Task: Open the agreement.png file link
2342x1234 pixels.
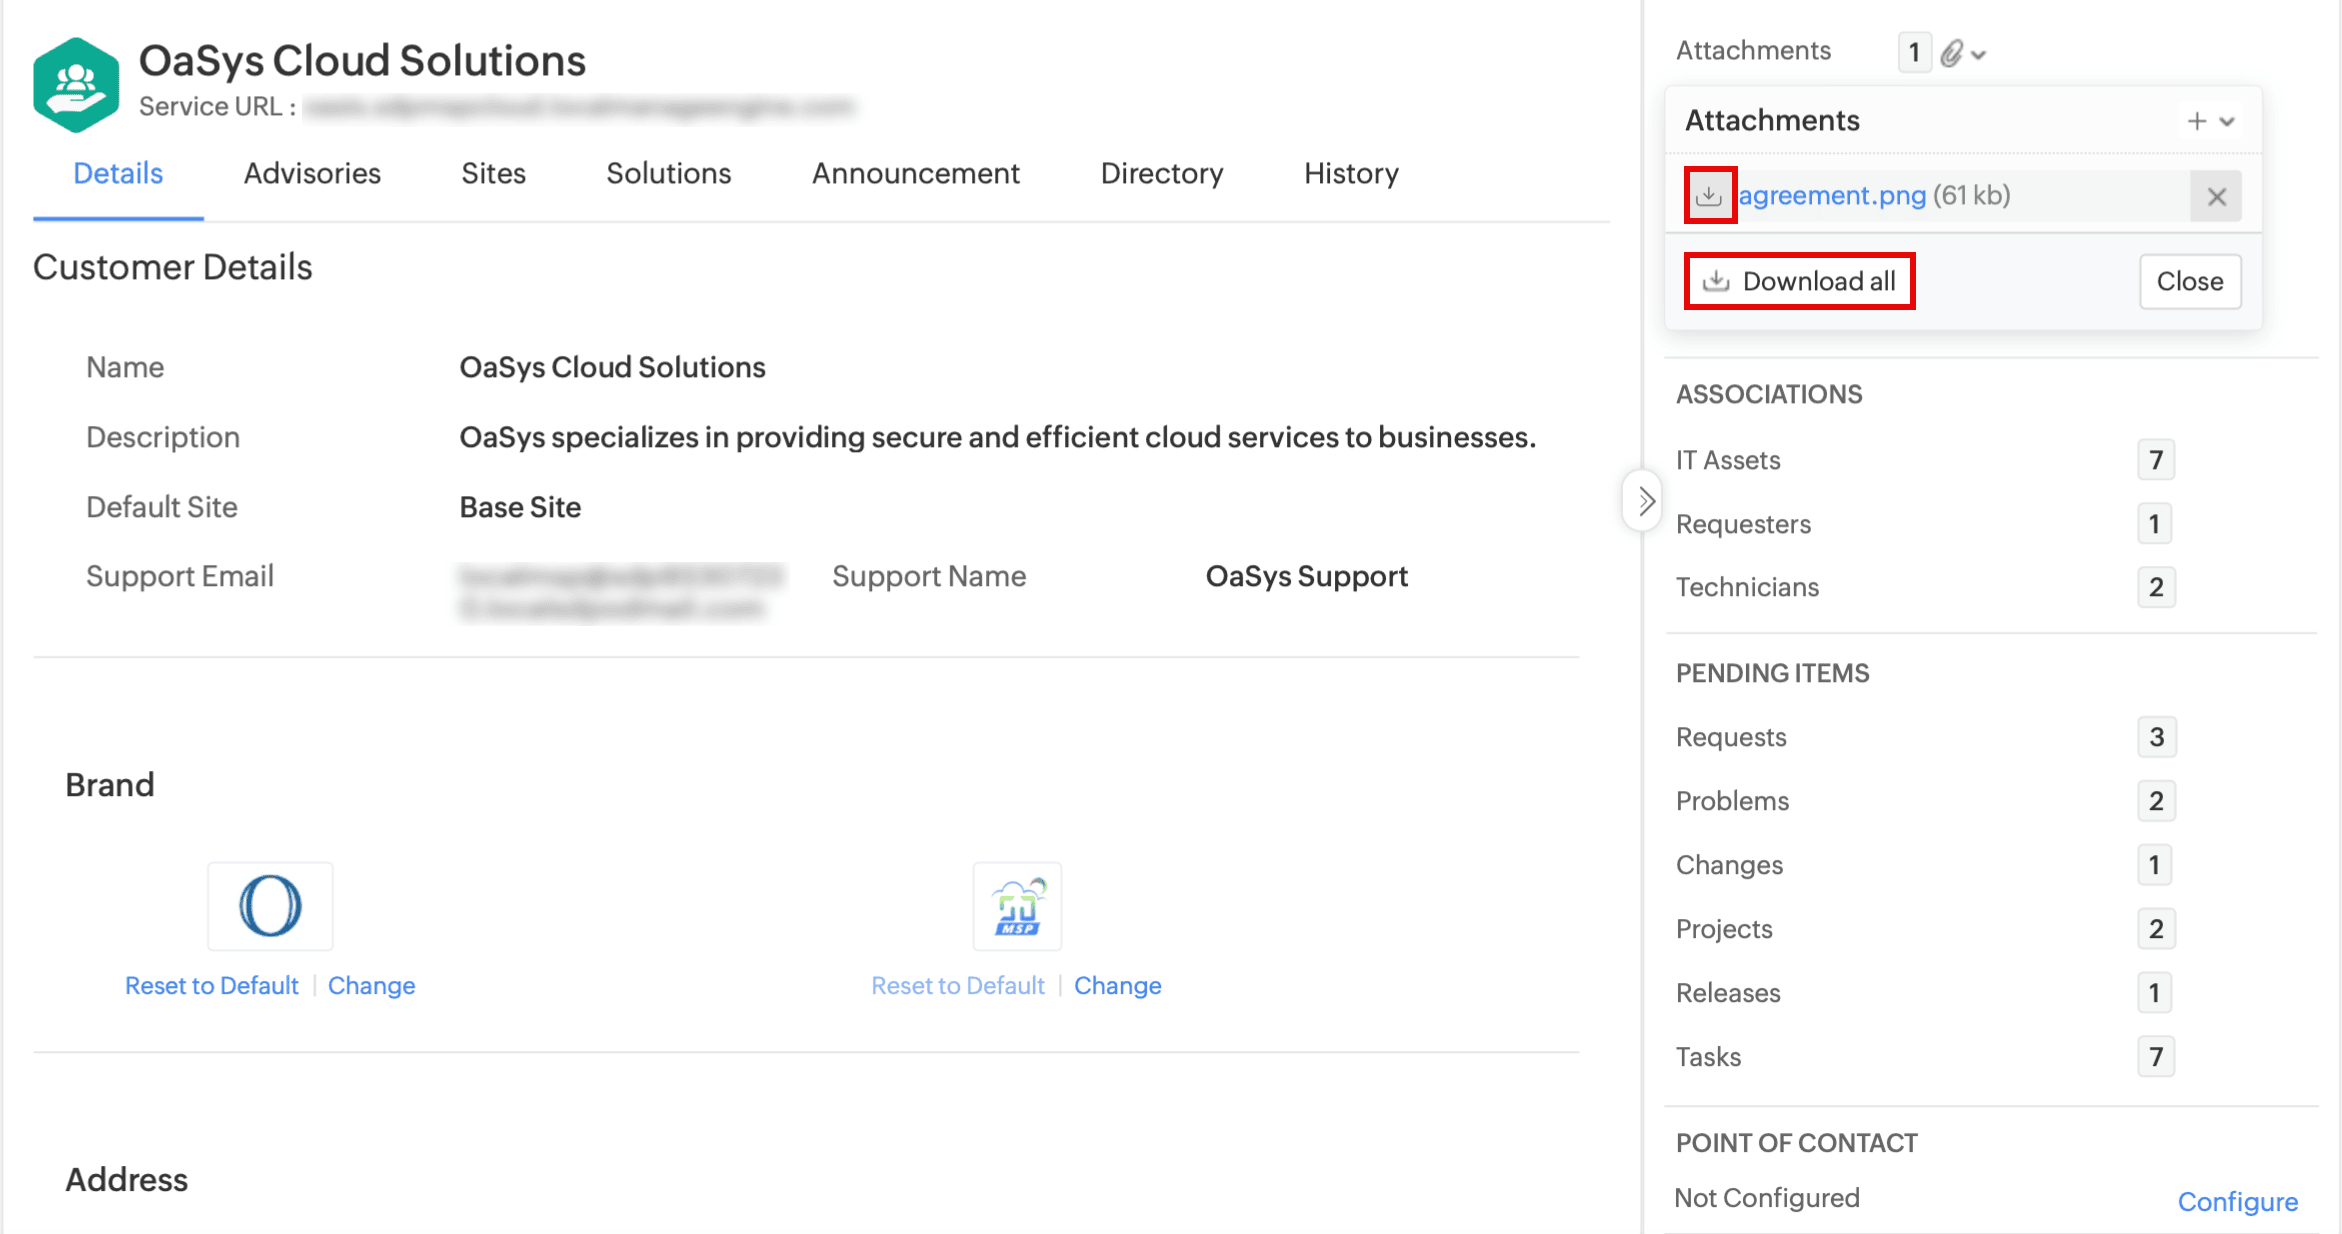Action: click(1832, 195)
